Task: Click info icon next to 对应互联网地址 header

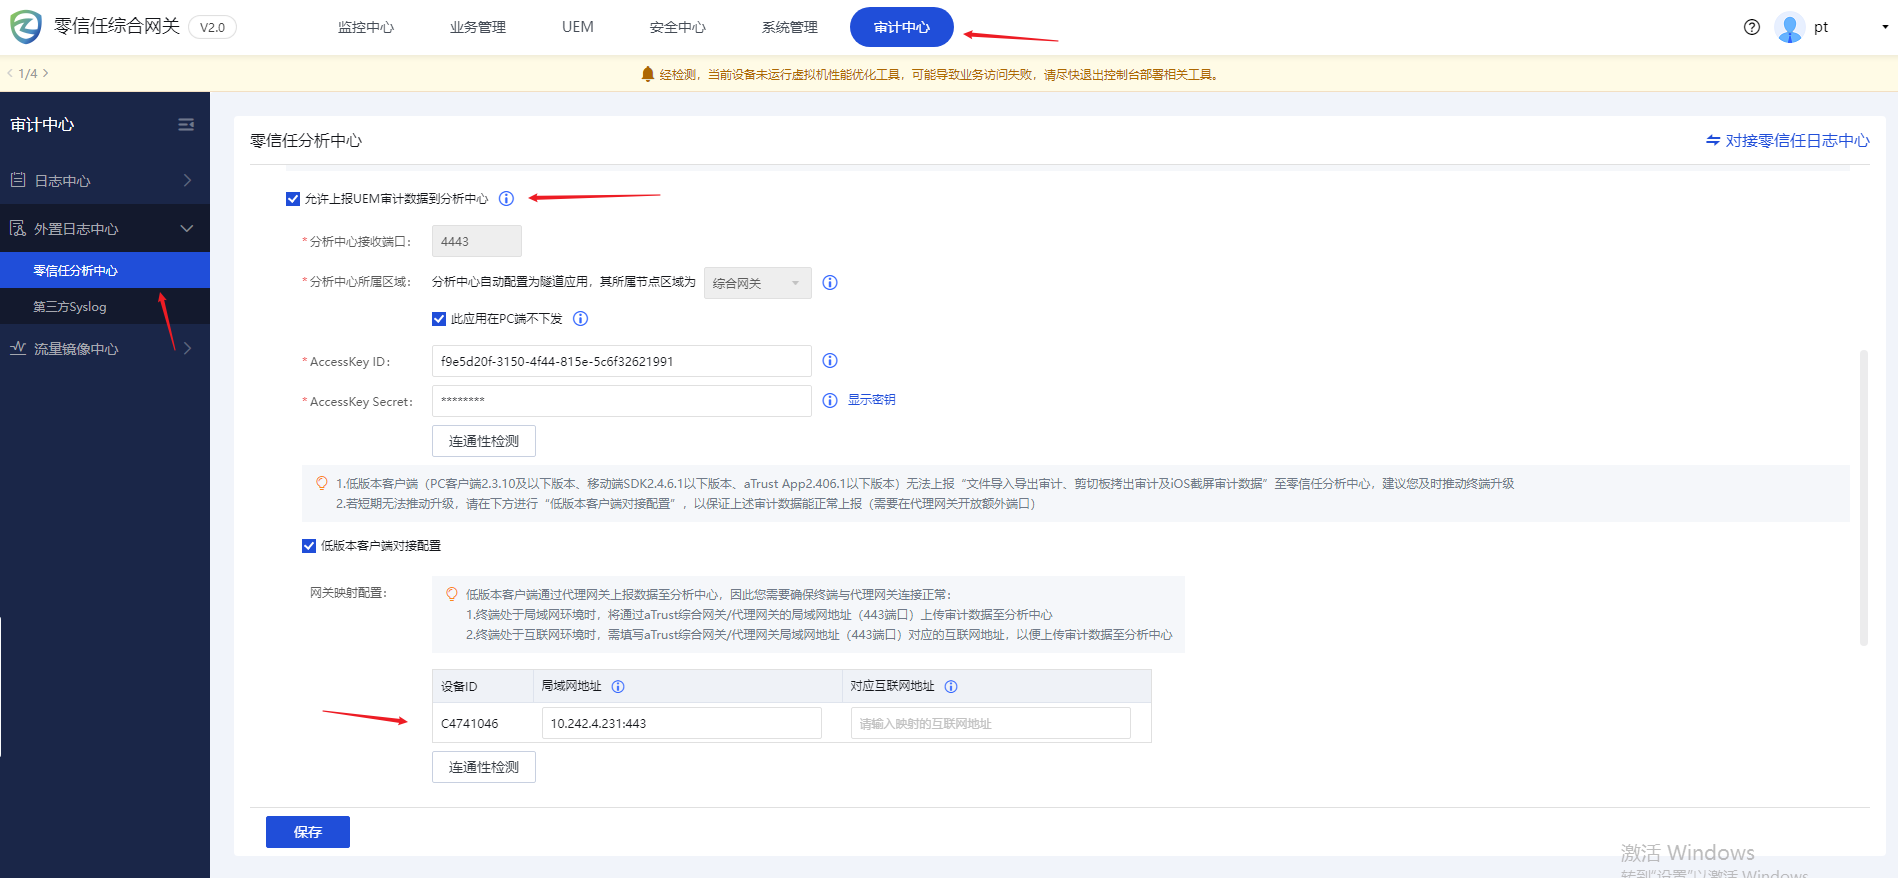Action: click(x=951, y=687)
